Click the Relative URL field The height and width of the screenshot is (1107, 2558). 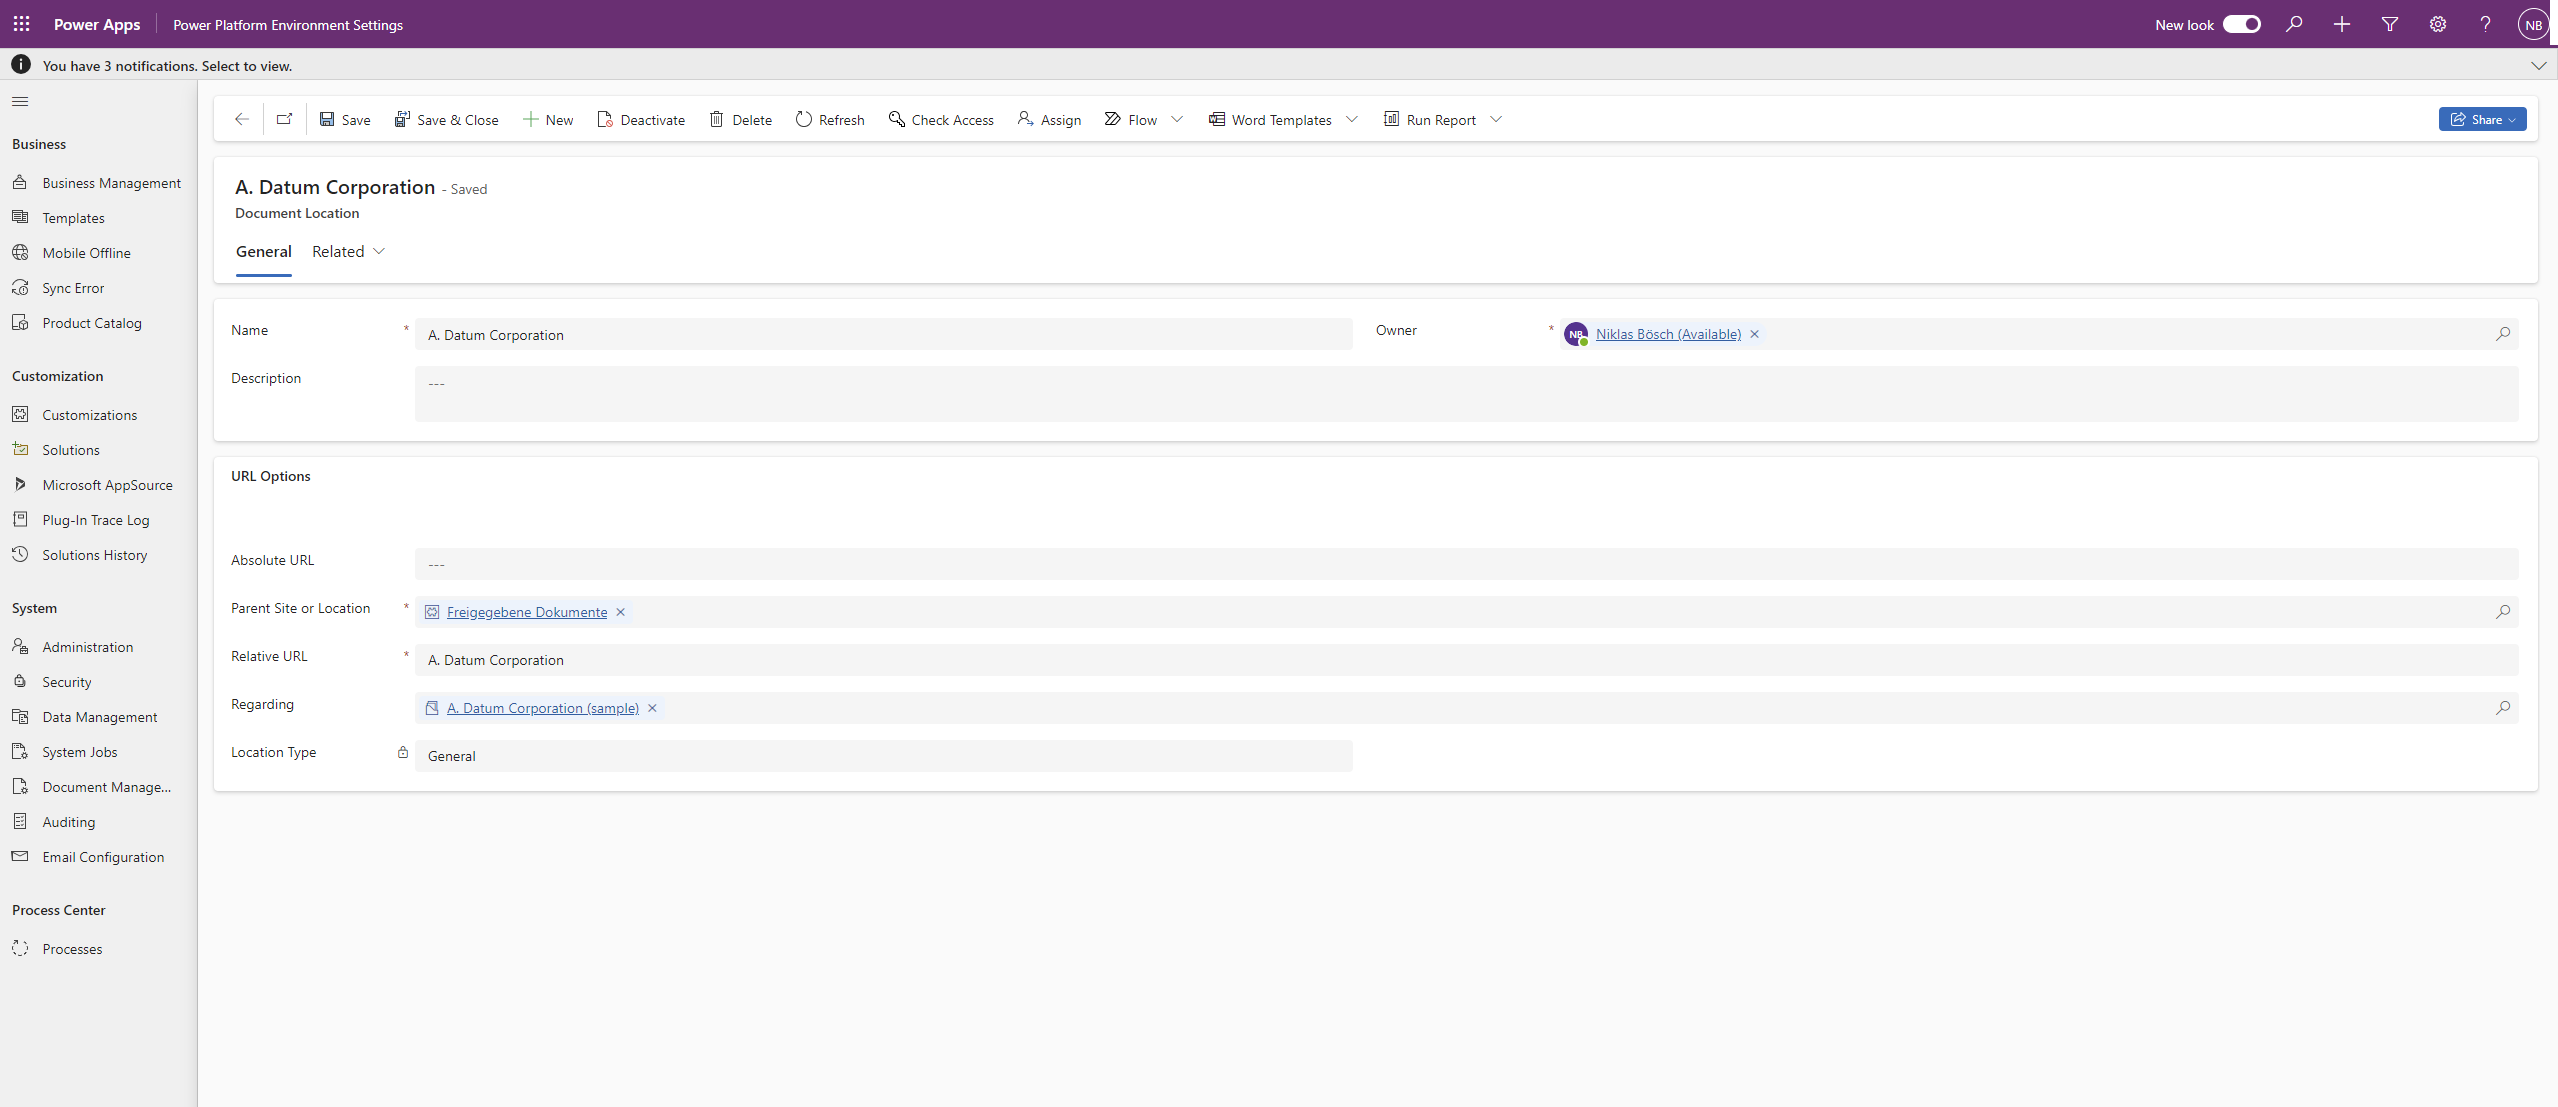(x=1466, y=660)
